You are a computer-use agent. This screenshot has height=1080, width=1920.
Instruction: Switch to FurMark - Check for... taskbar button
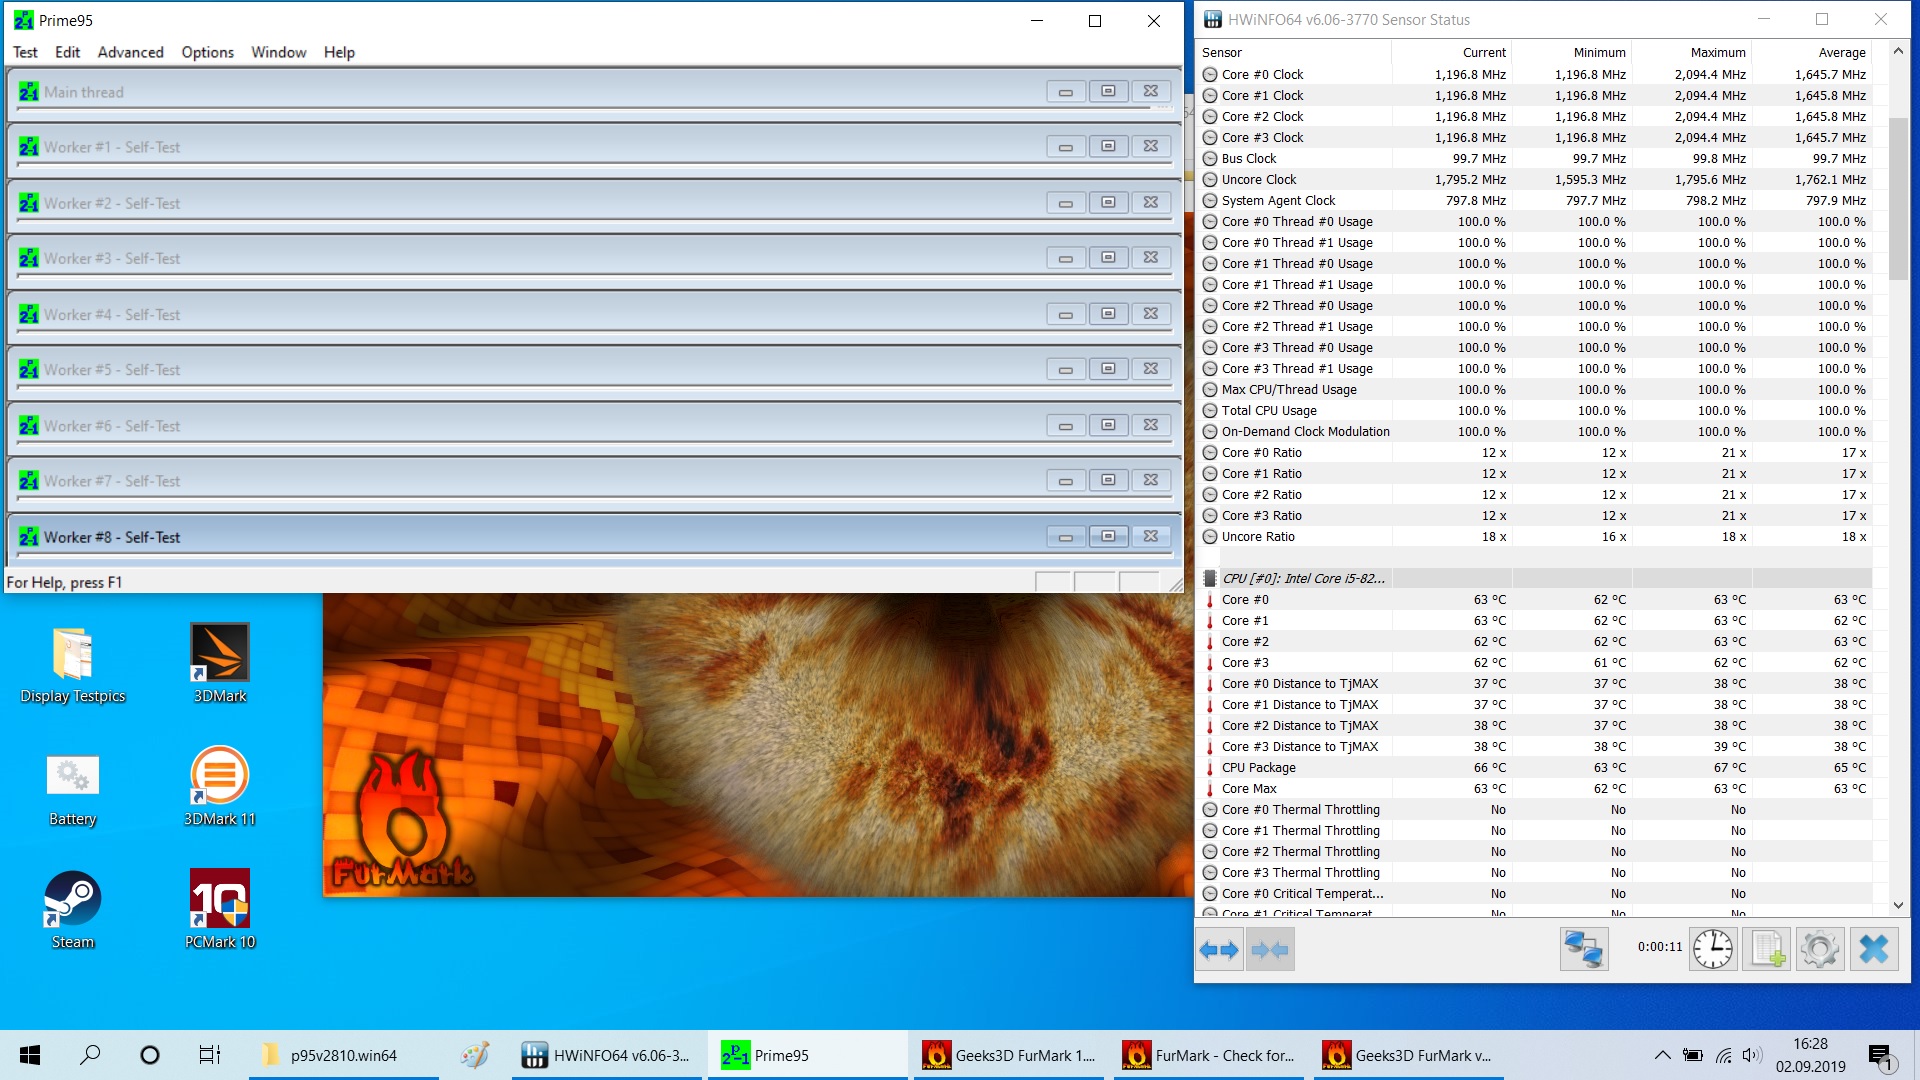(1208, 1055)
